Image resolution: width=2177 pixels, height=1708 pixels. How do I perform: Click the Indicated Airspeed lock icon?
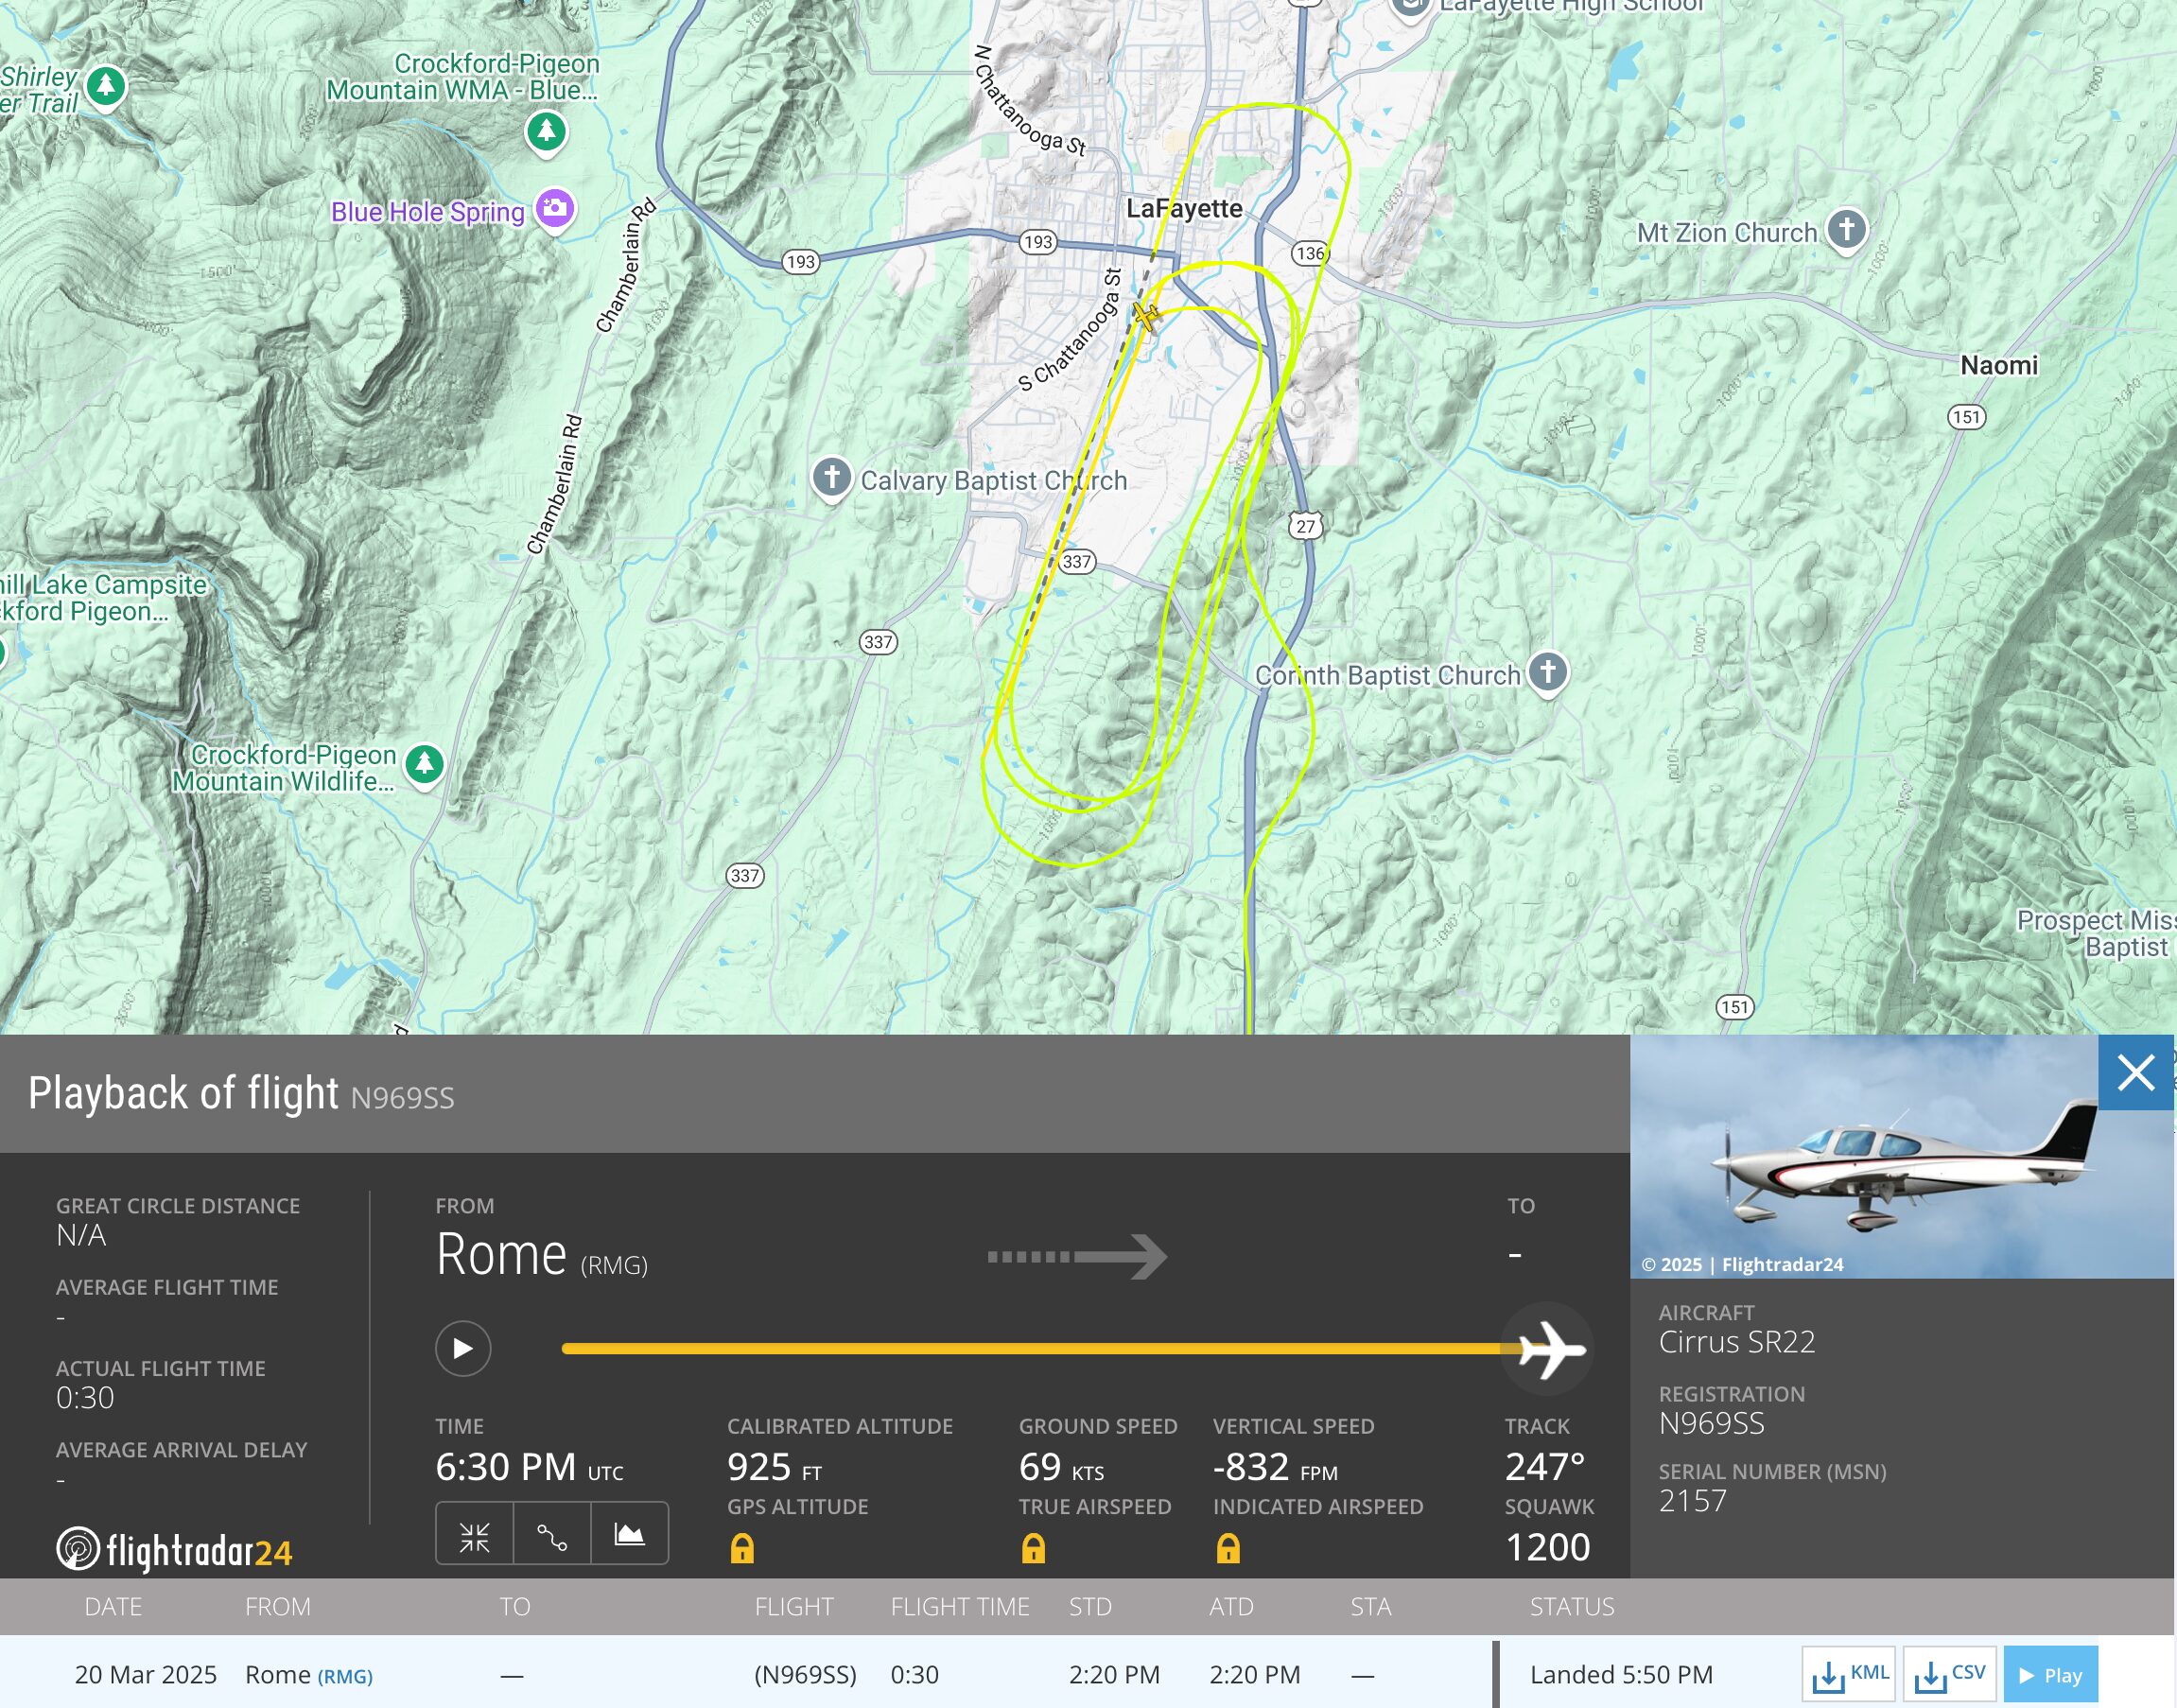coord(1228,1548)
